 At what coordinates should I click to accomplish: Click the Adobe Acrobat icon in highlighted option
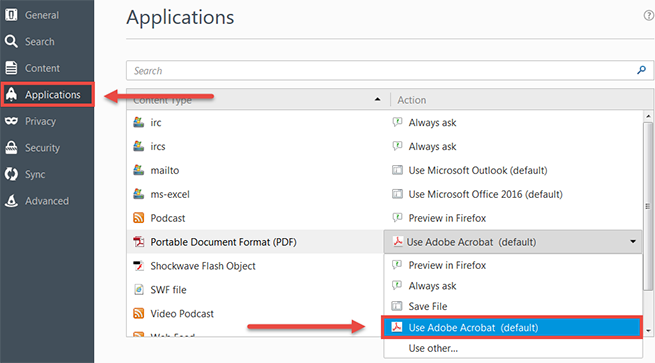point(397,327)
